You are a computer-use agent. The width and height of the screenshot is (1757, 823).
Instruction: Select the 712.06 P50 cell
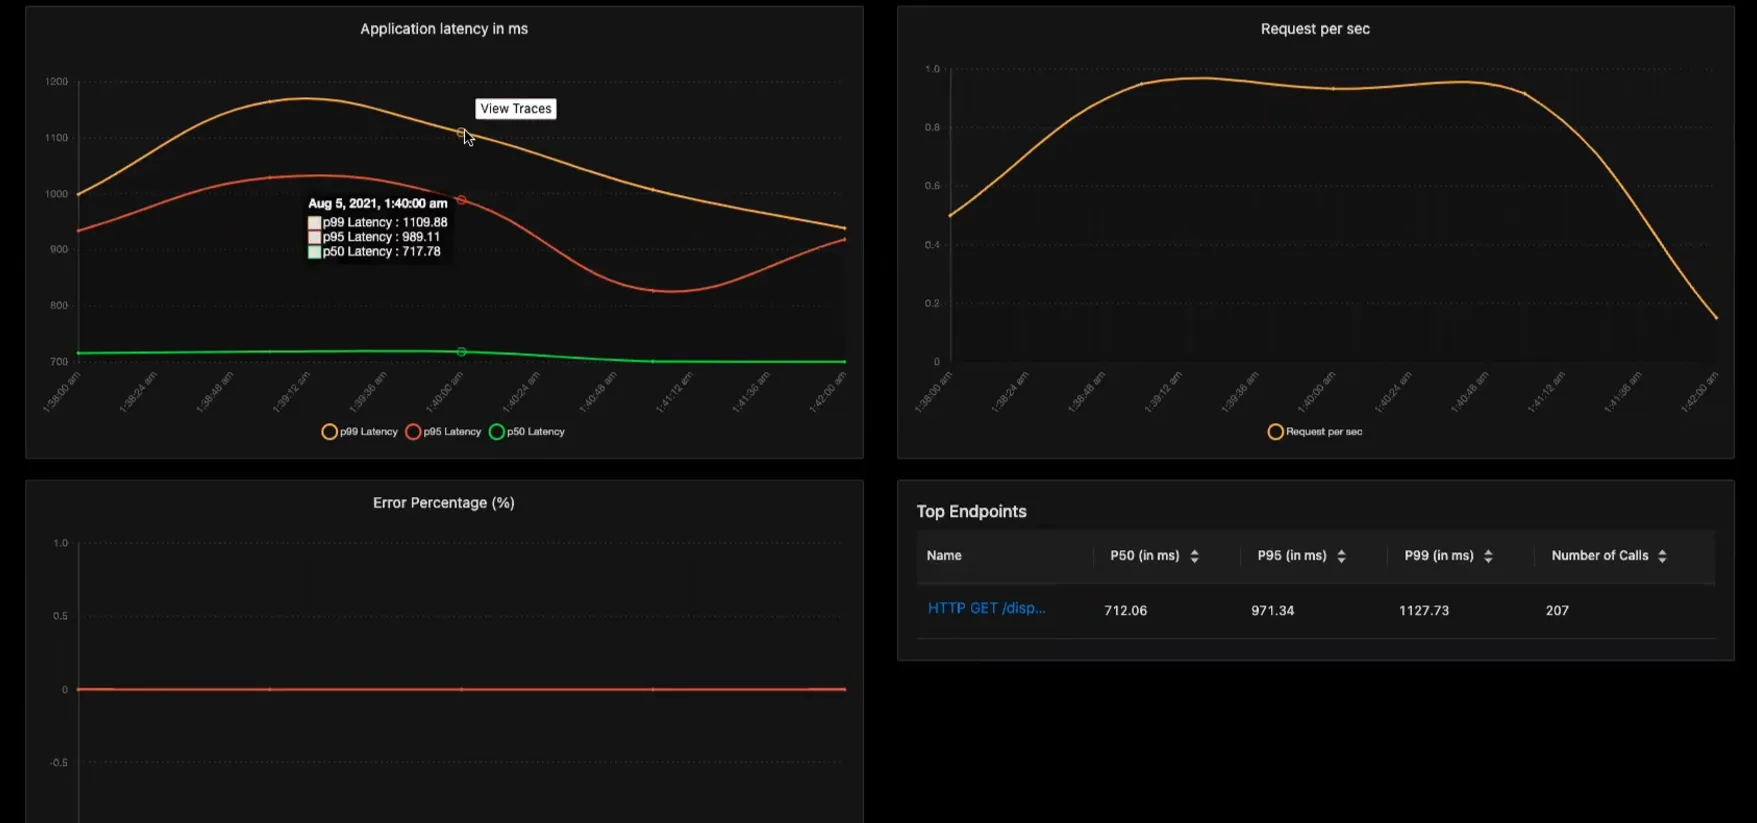pyautogui.click(x=1125, y=610)
